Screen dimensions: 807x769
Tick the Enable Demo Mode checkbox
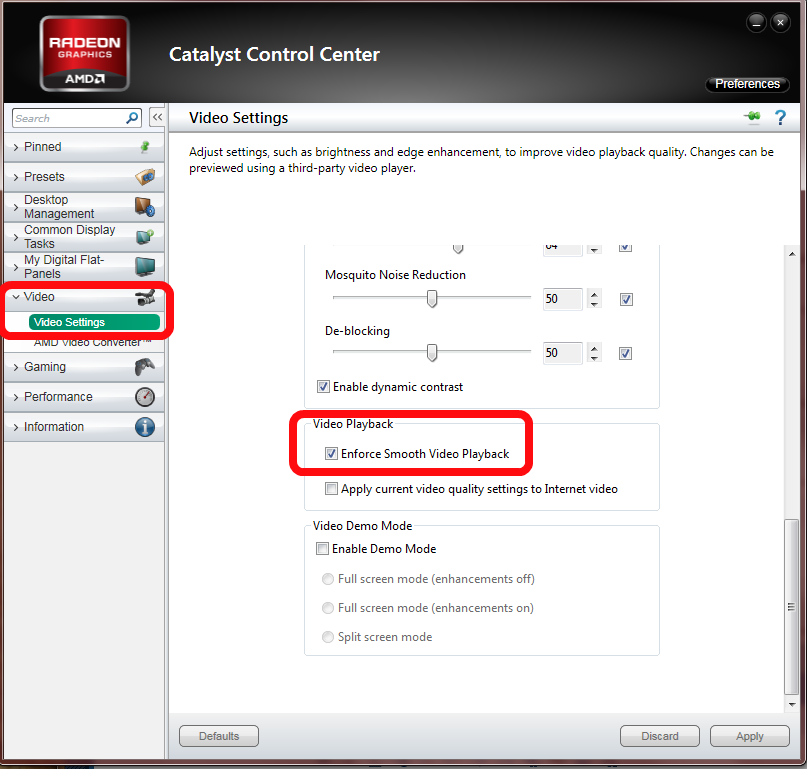pos(322,548)
